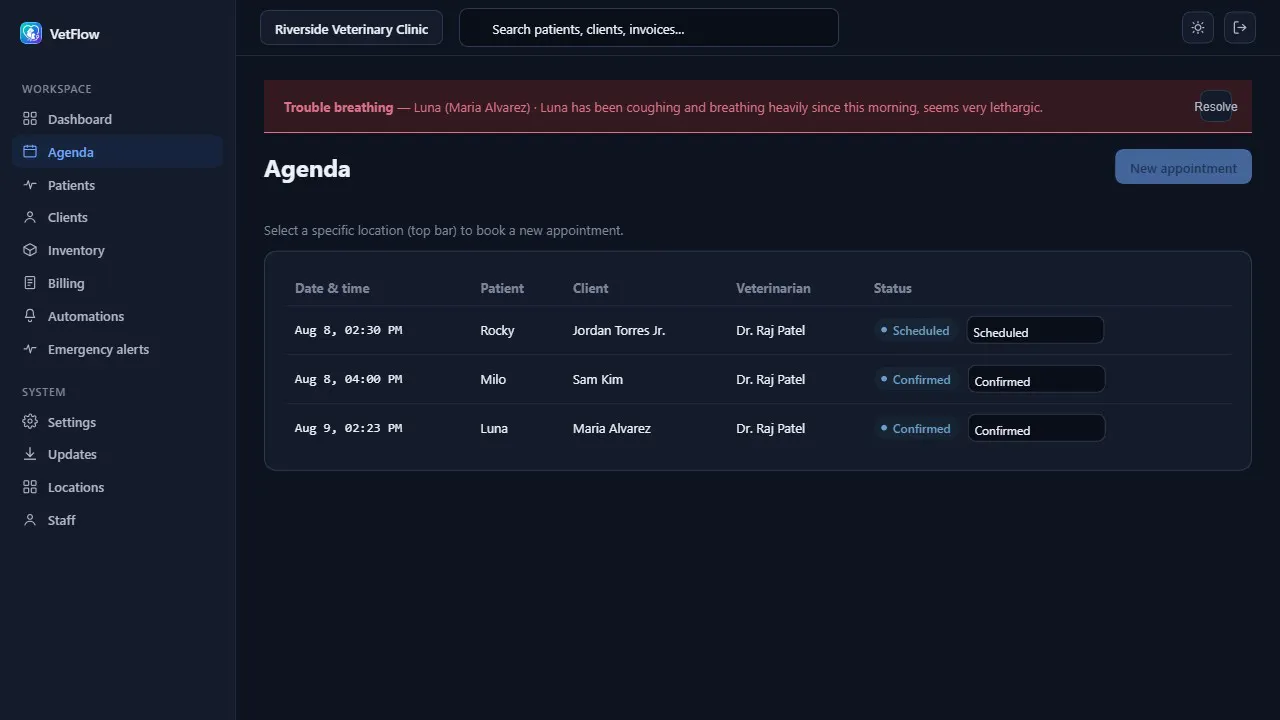This screenshot has height=720, width=1280.
Task: Open the Billing section
Action: click(117, 283)
